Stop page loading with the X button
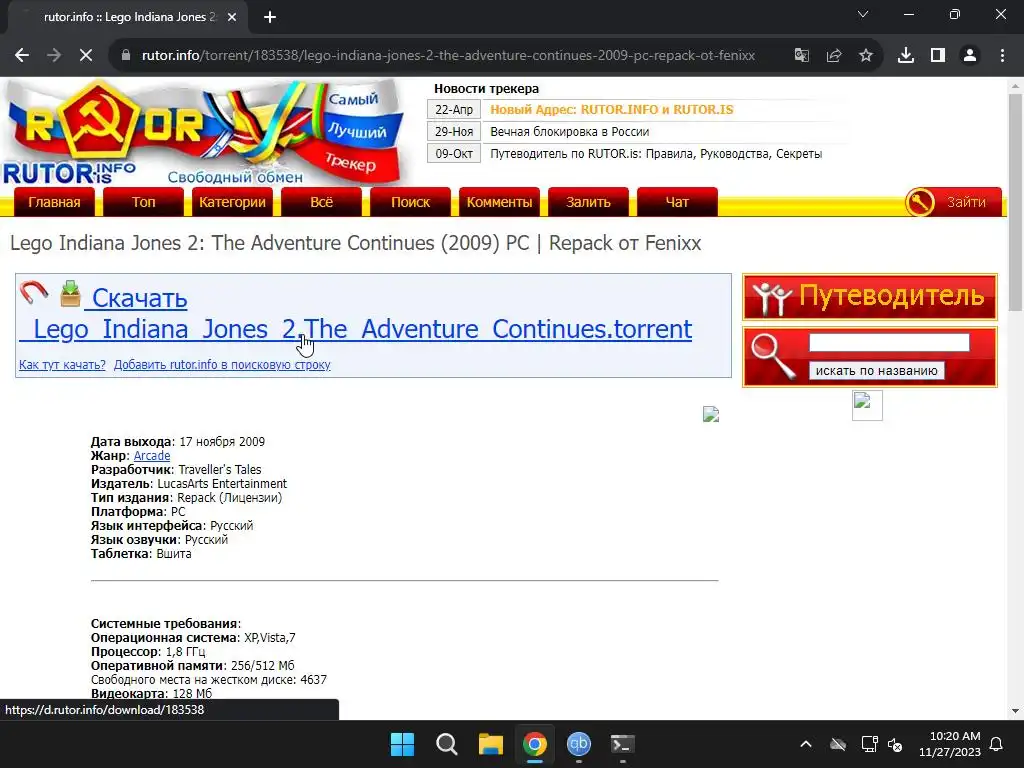Viewport: 1024px width, 768px height. (86, 56)
